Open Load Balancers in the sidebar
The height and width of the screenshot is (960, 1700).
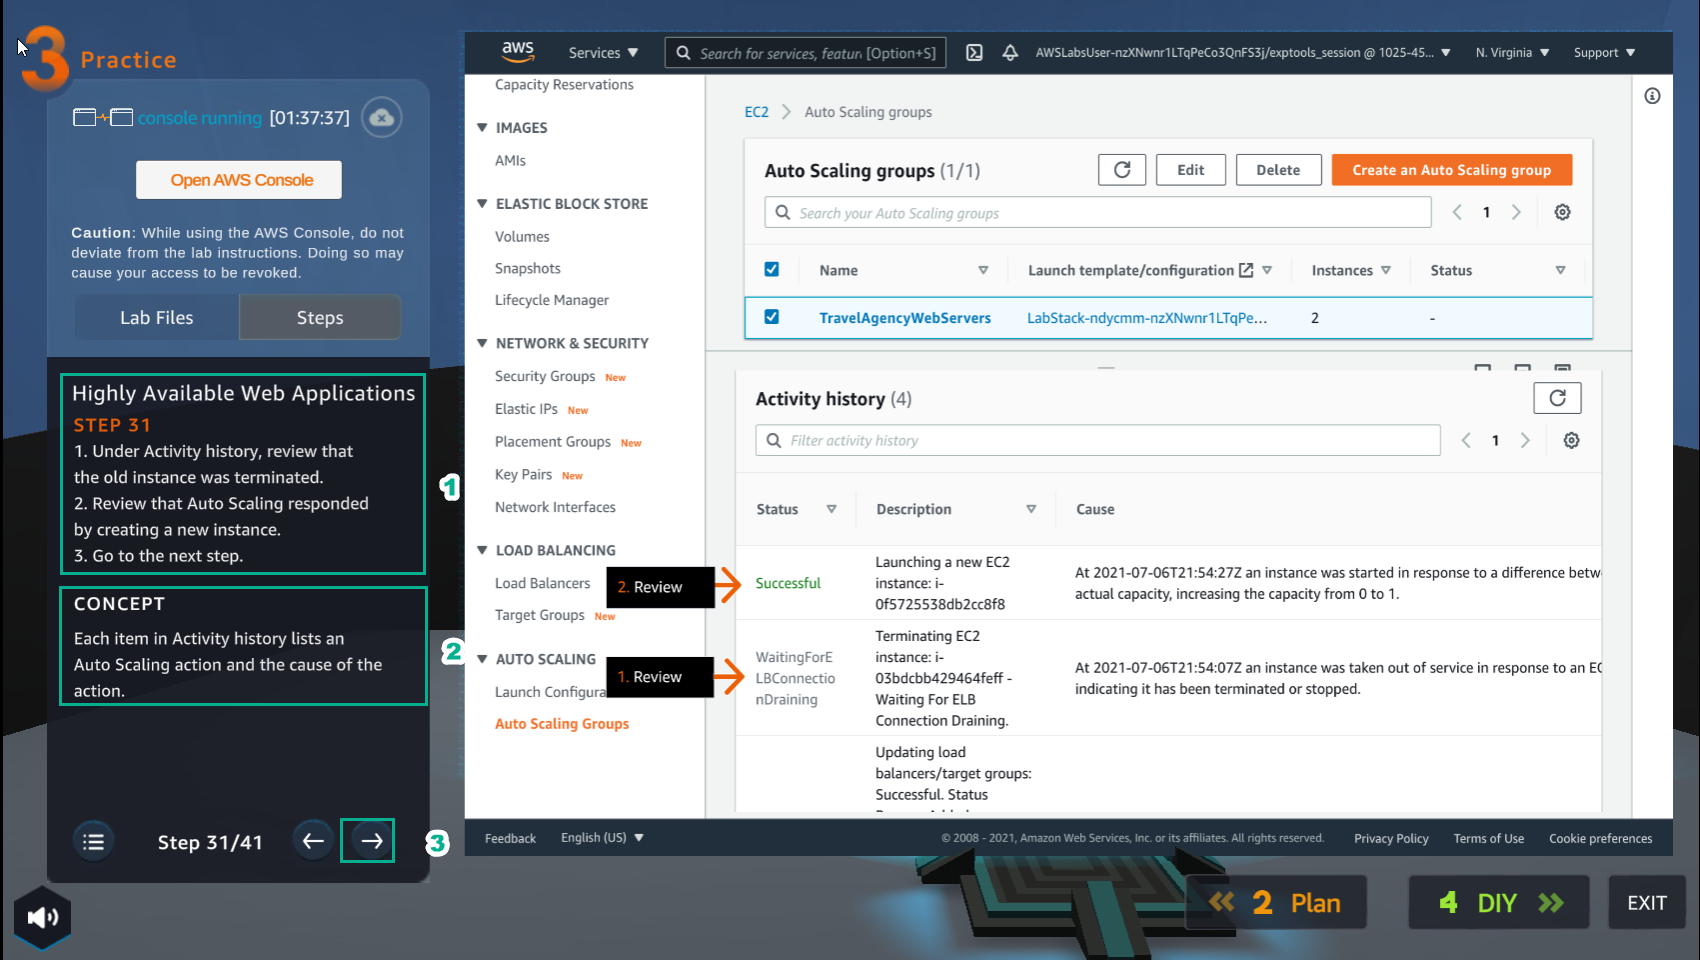(x=542, y=583)
